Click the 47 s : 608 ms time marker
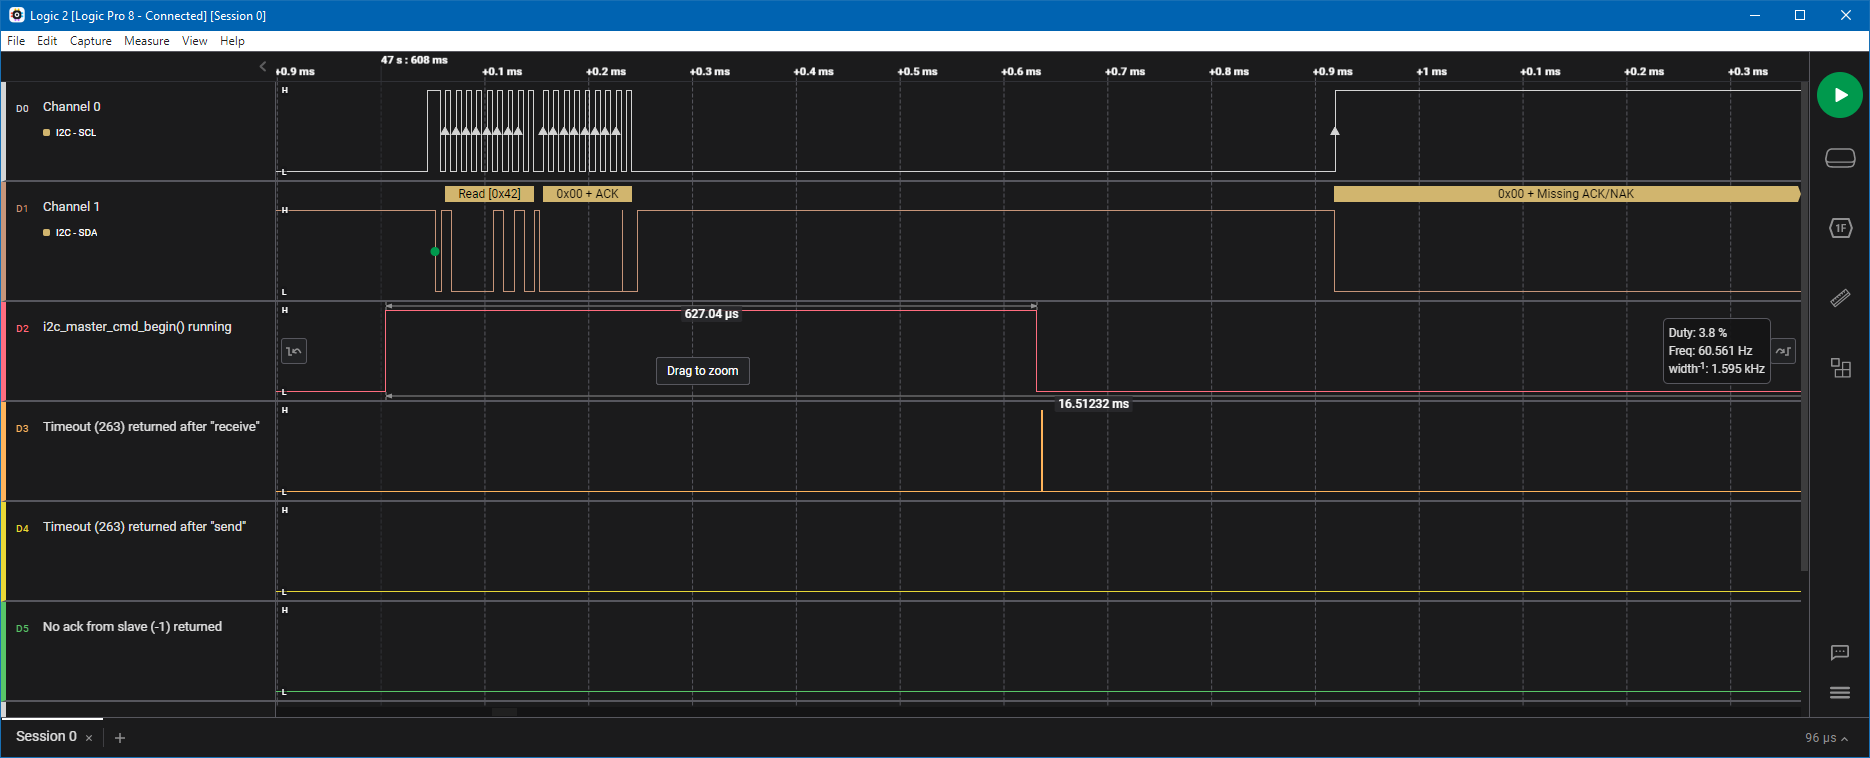Image resolution: width=1870 pixels, height=758 pixels. pyautogui.click(x=414, y=60)
